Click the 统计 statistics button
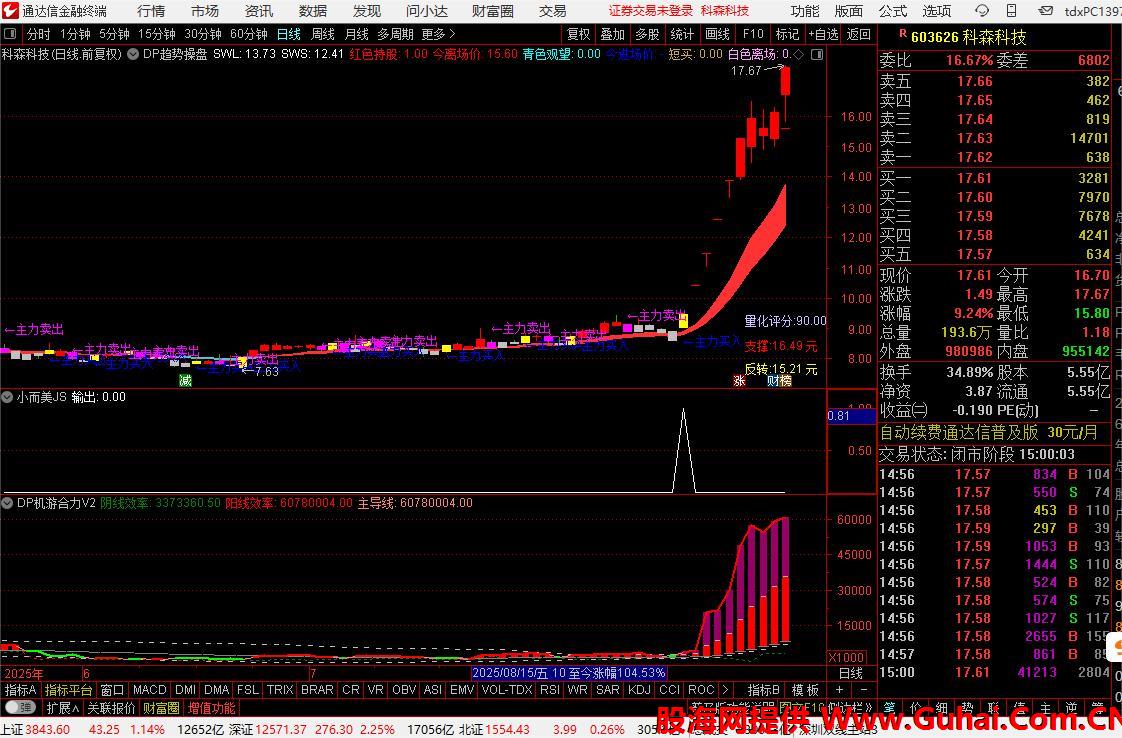This screenshot has width=1122, height=738. (682, 34)
